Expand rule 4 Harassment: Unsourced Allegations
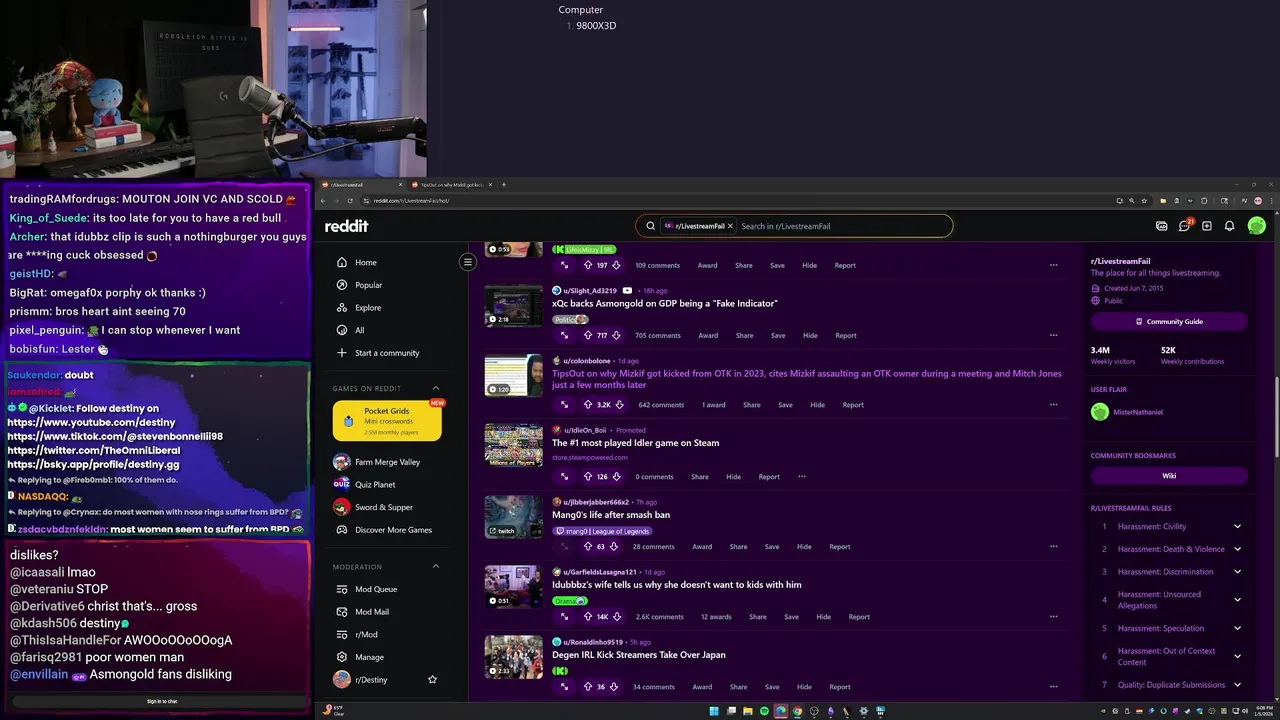 pyautogui.click(x=1237, y=599)
